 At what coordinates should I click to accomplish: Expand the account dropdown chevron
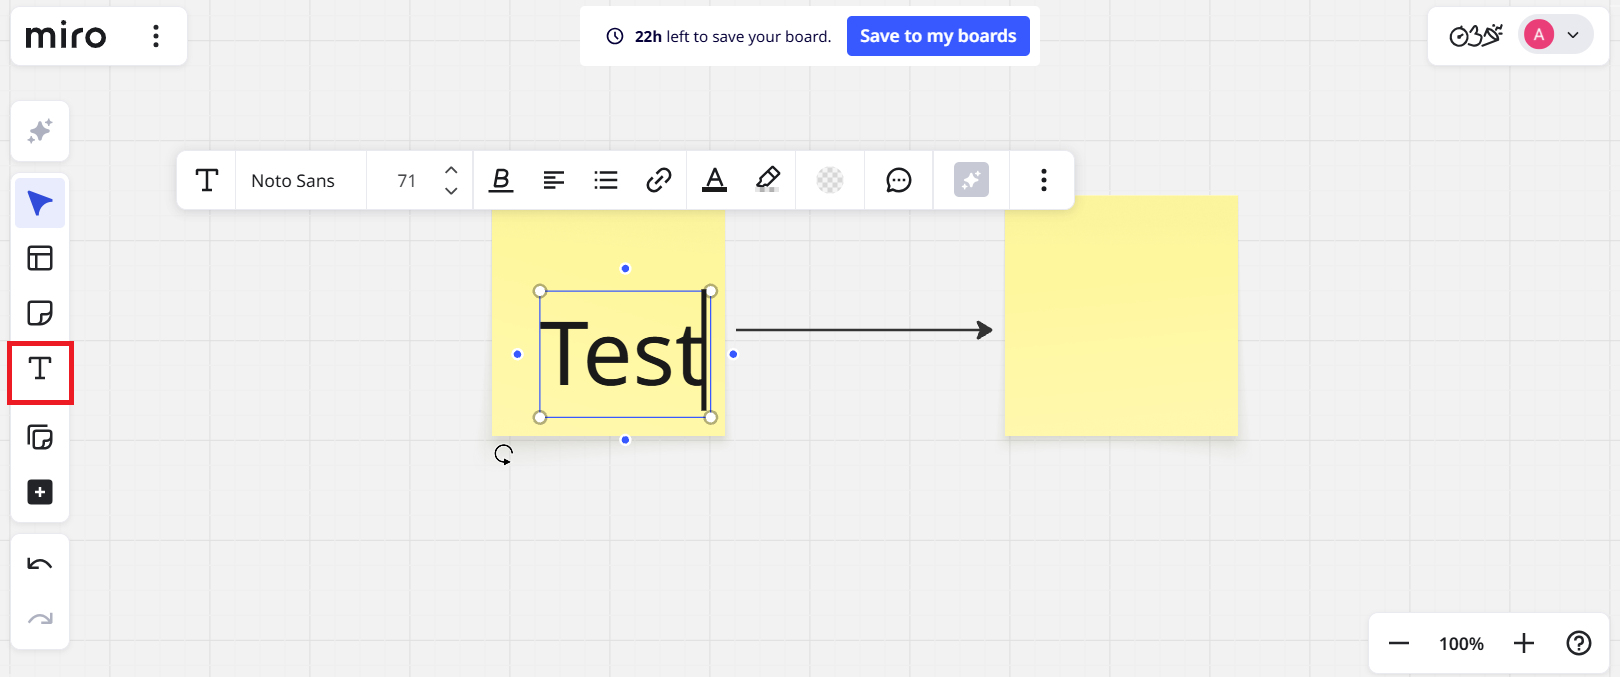pos(1573,35)
